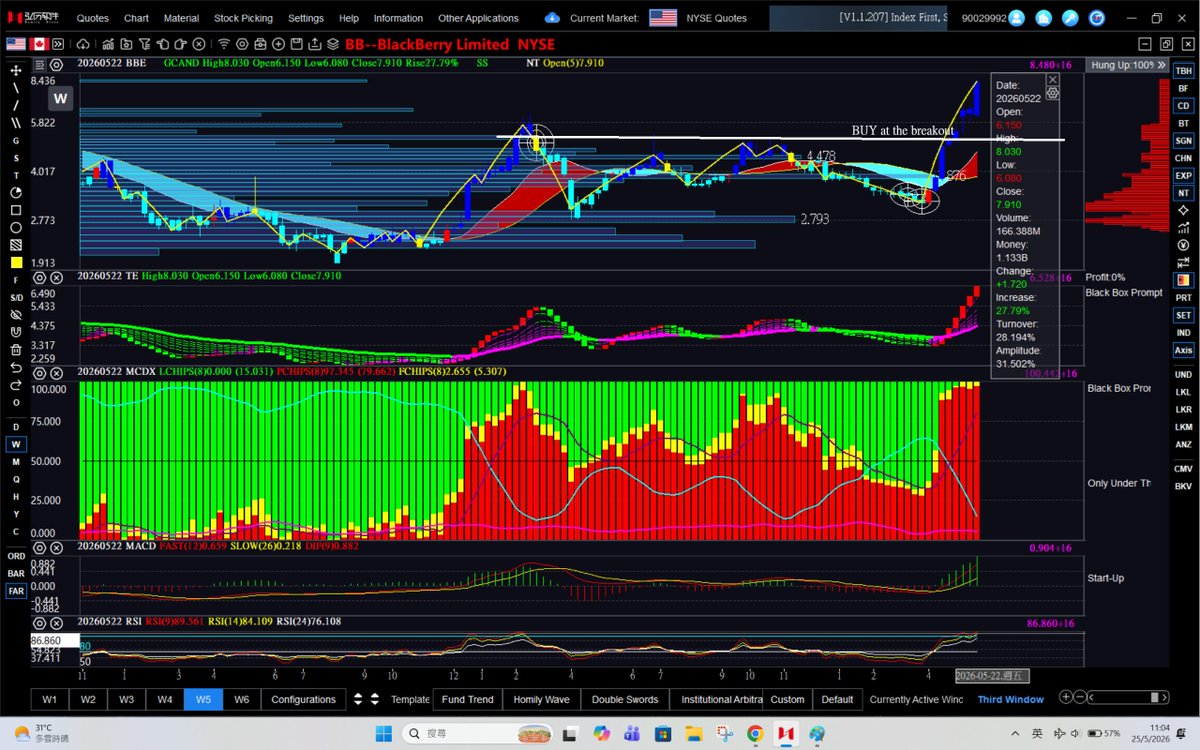Open the Other Applications menu

[x=478, y=18]
